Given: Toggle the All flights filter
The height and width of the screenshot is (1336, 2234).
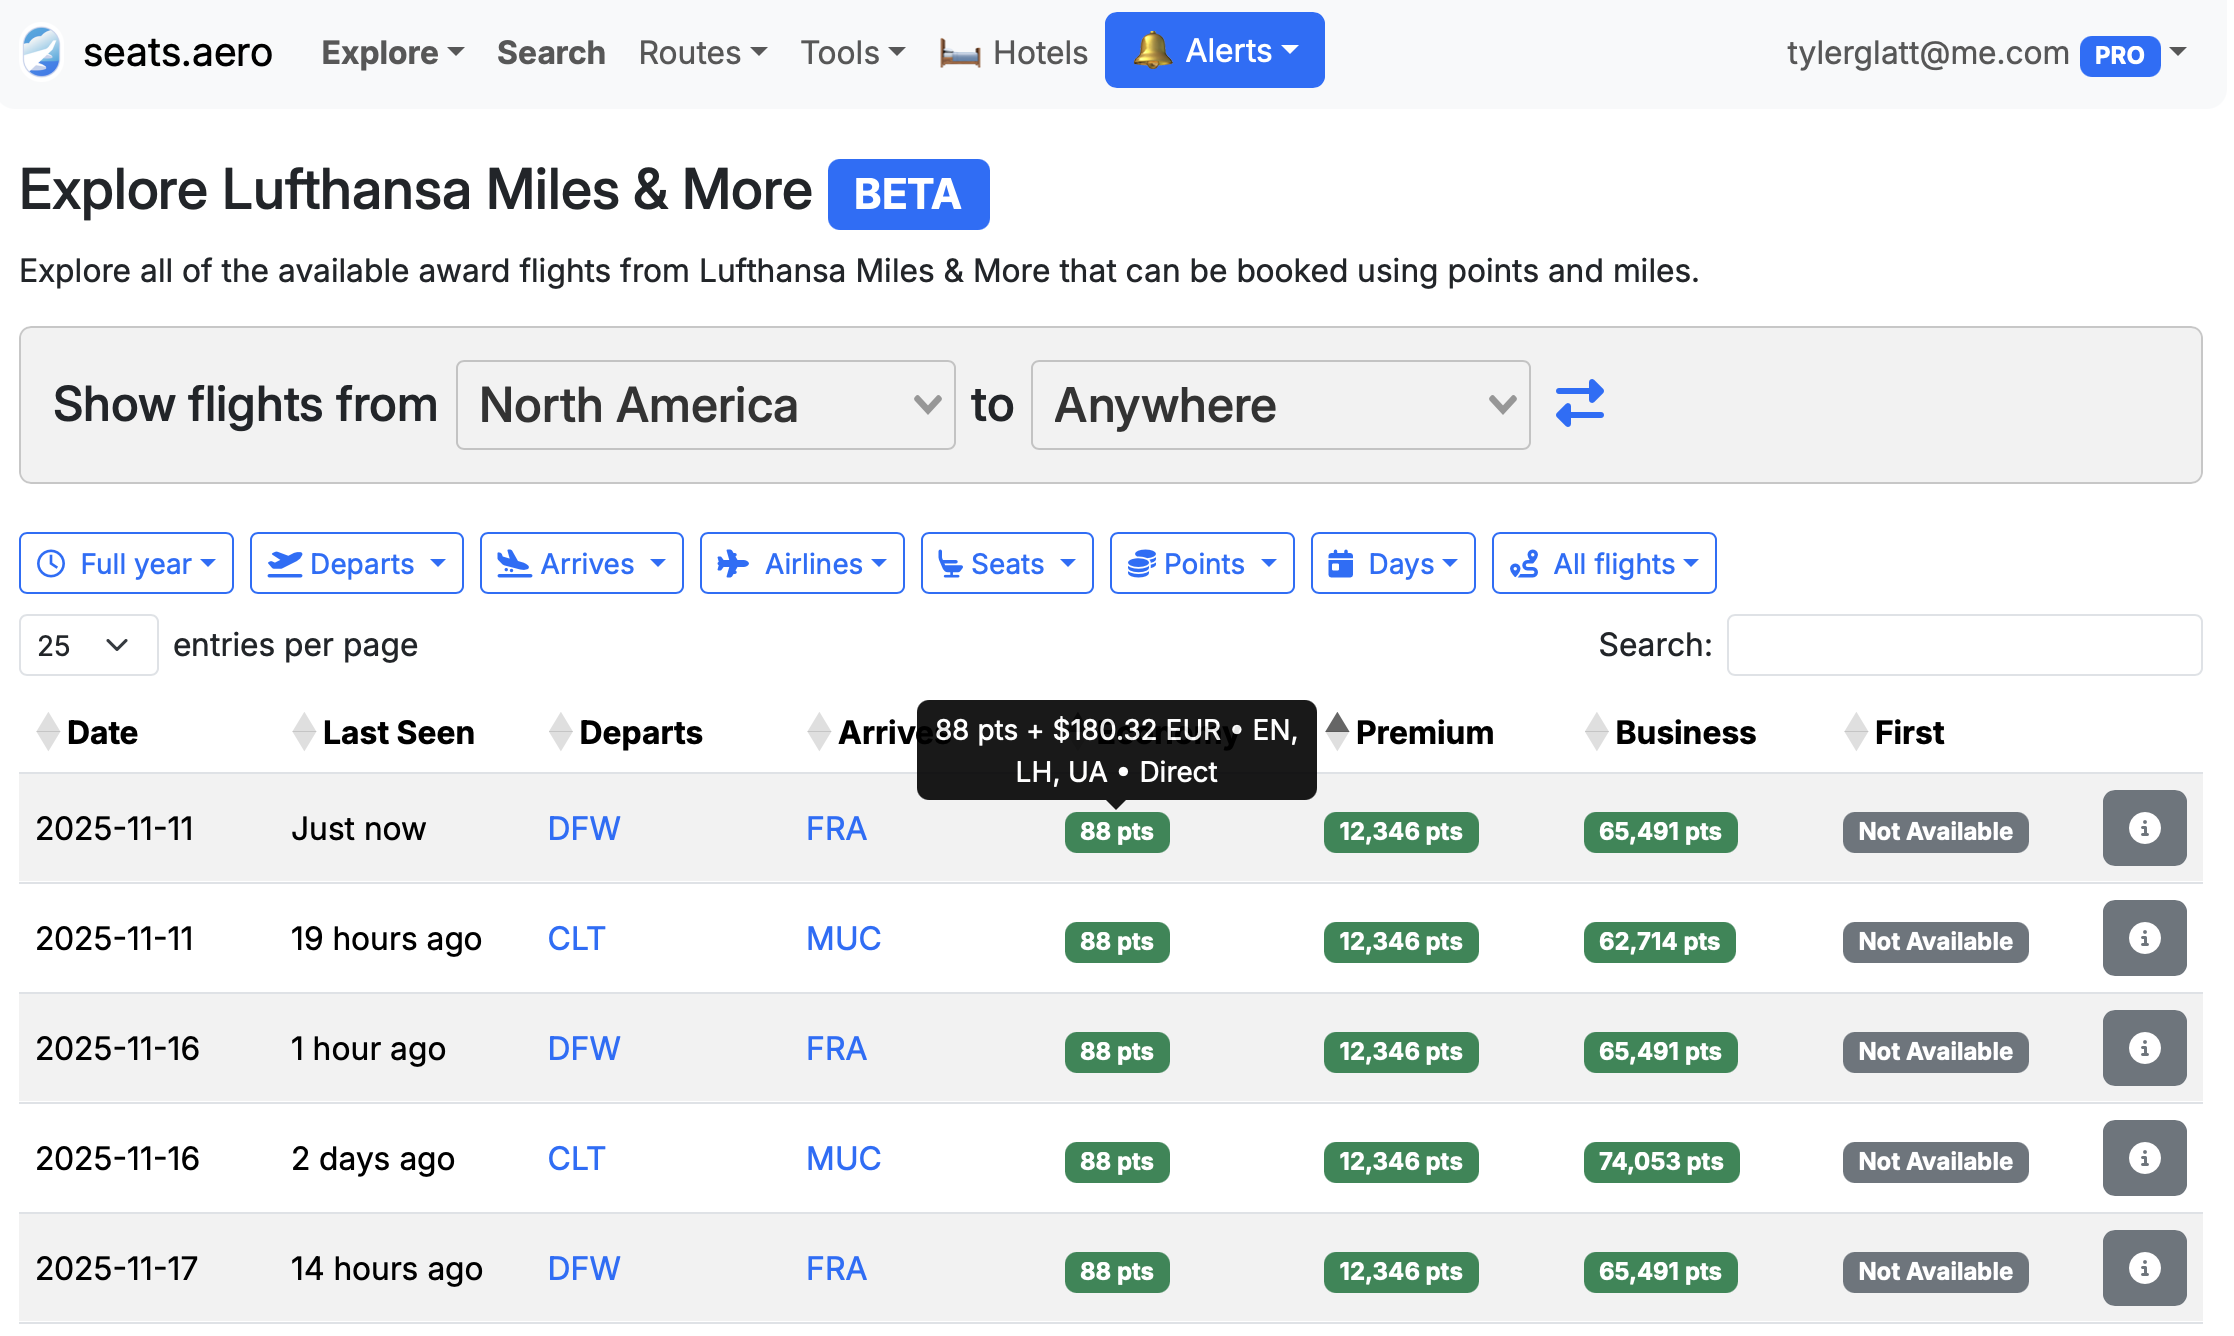Looking at the screenshot, I should pyautogui.click(x=1604, y=563).
